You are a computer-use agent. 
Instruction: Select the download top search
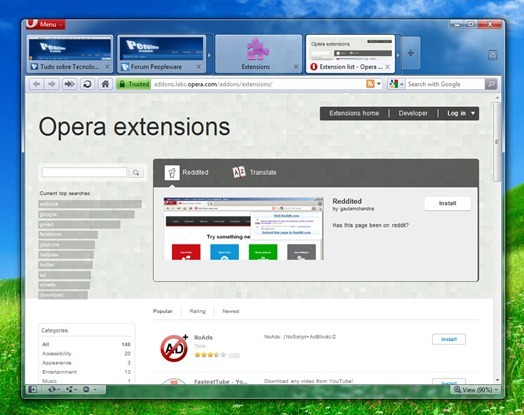point(63,295)
